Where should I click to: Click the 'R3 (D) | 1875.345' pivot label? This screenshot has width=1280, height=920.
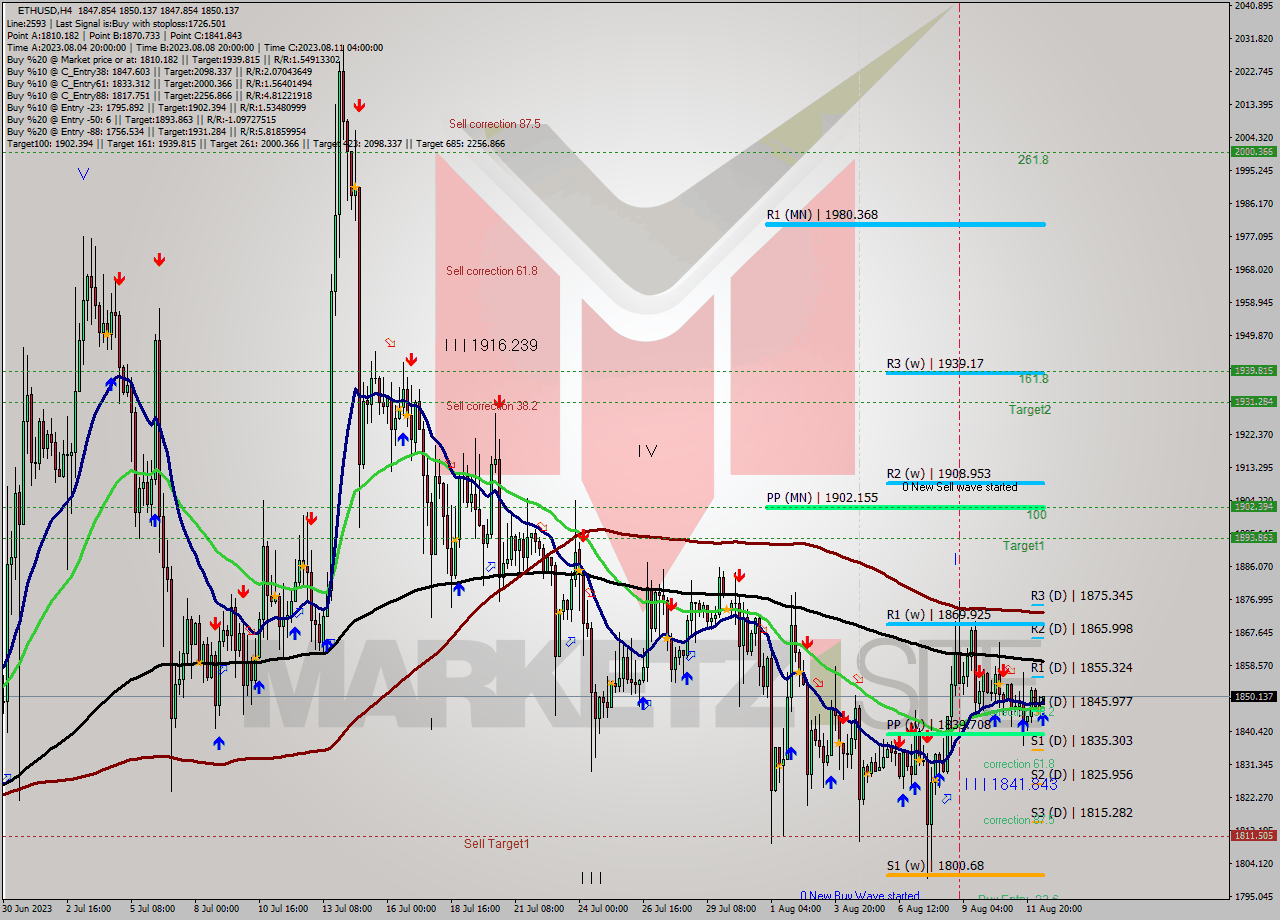point(1082,596)
